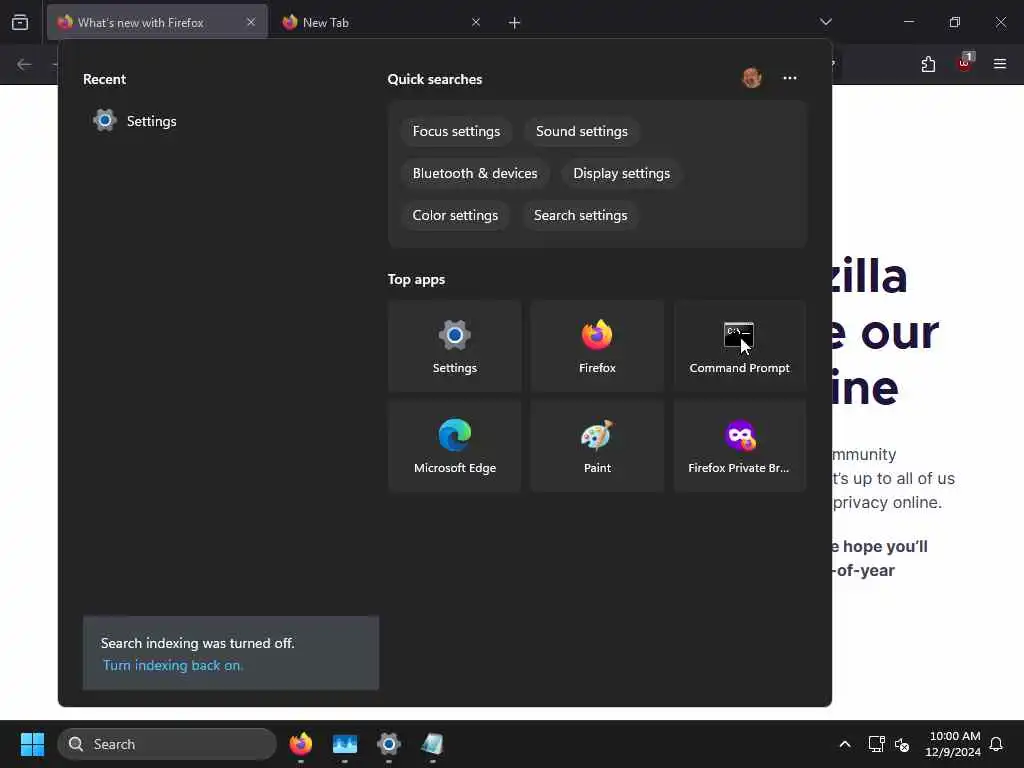Open the clock and date panel

coord(953,744)
